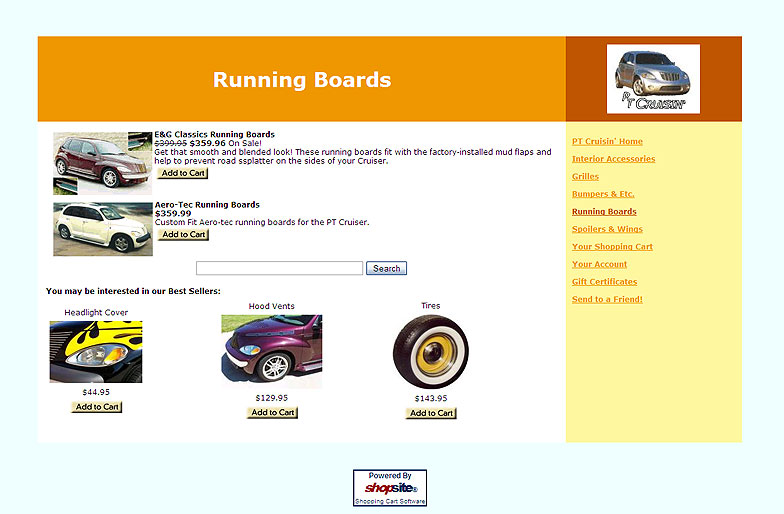Add Aero-Tec Running Boards to cart
The image size is (784, 514).
[x=183, y=235]
